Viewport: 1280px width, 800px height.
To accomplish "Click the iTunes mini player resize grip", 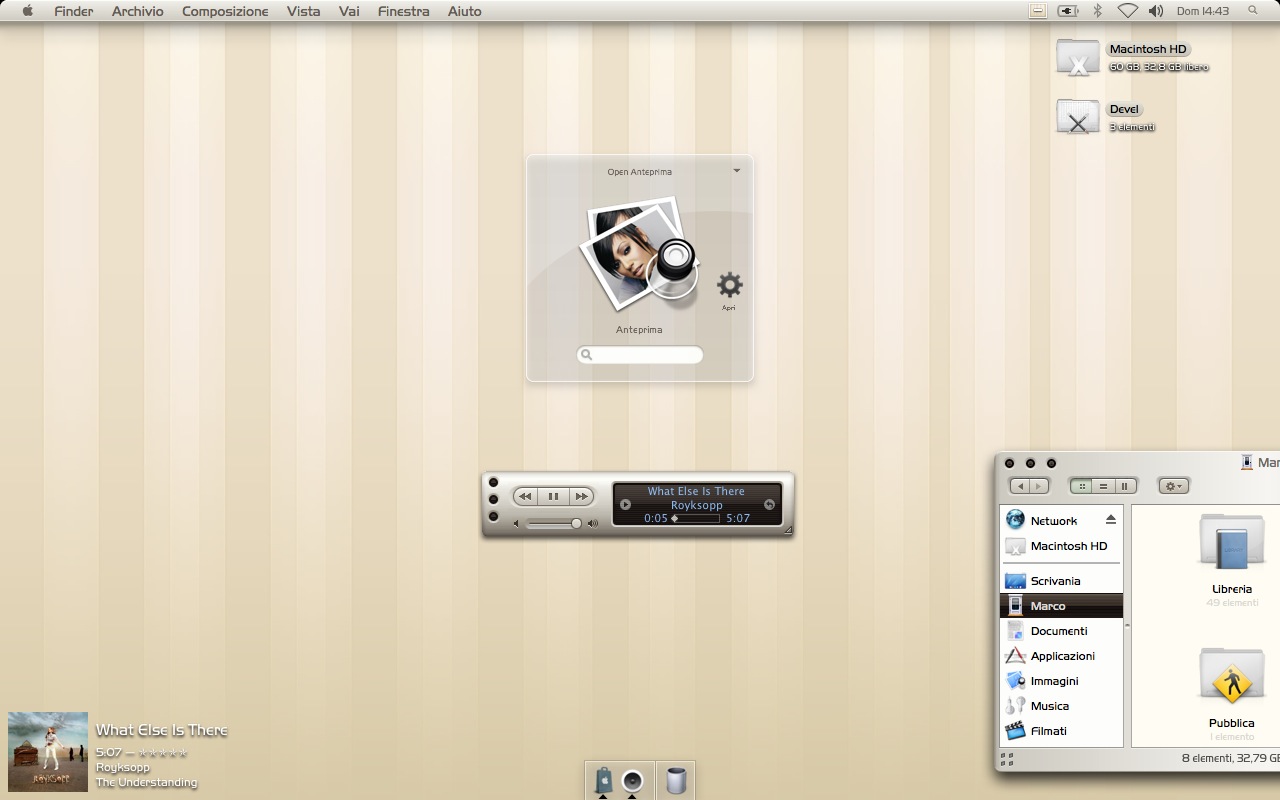I will click(788, 530).
